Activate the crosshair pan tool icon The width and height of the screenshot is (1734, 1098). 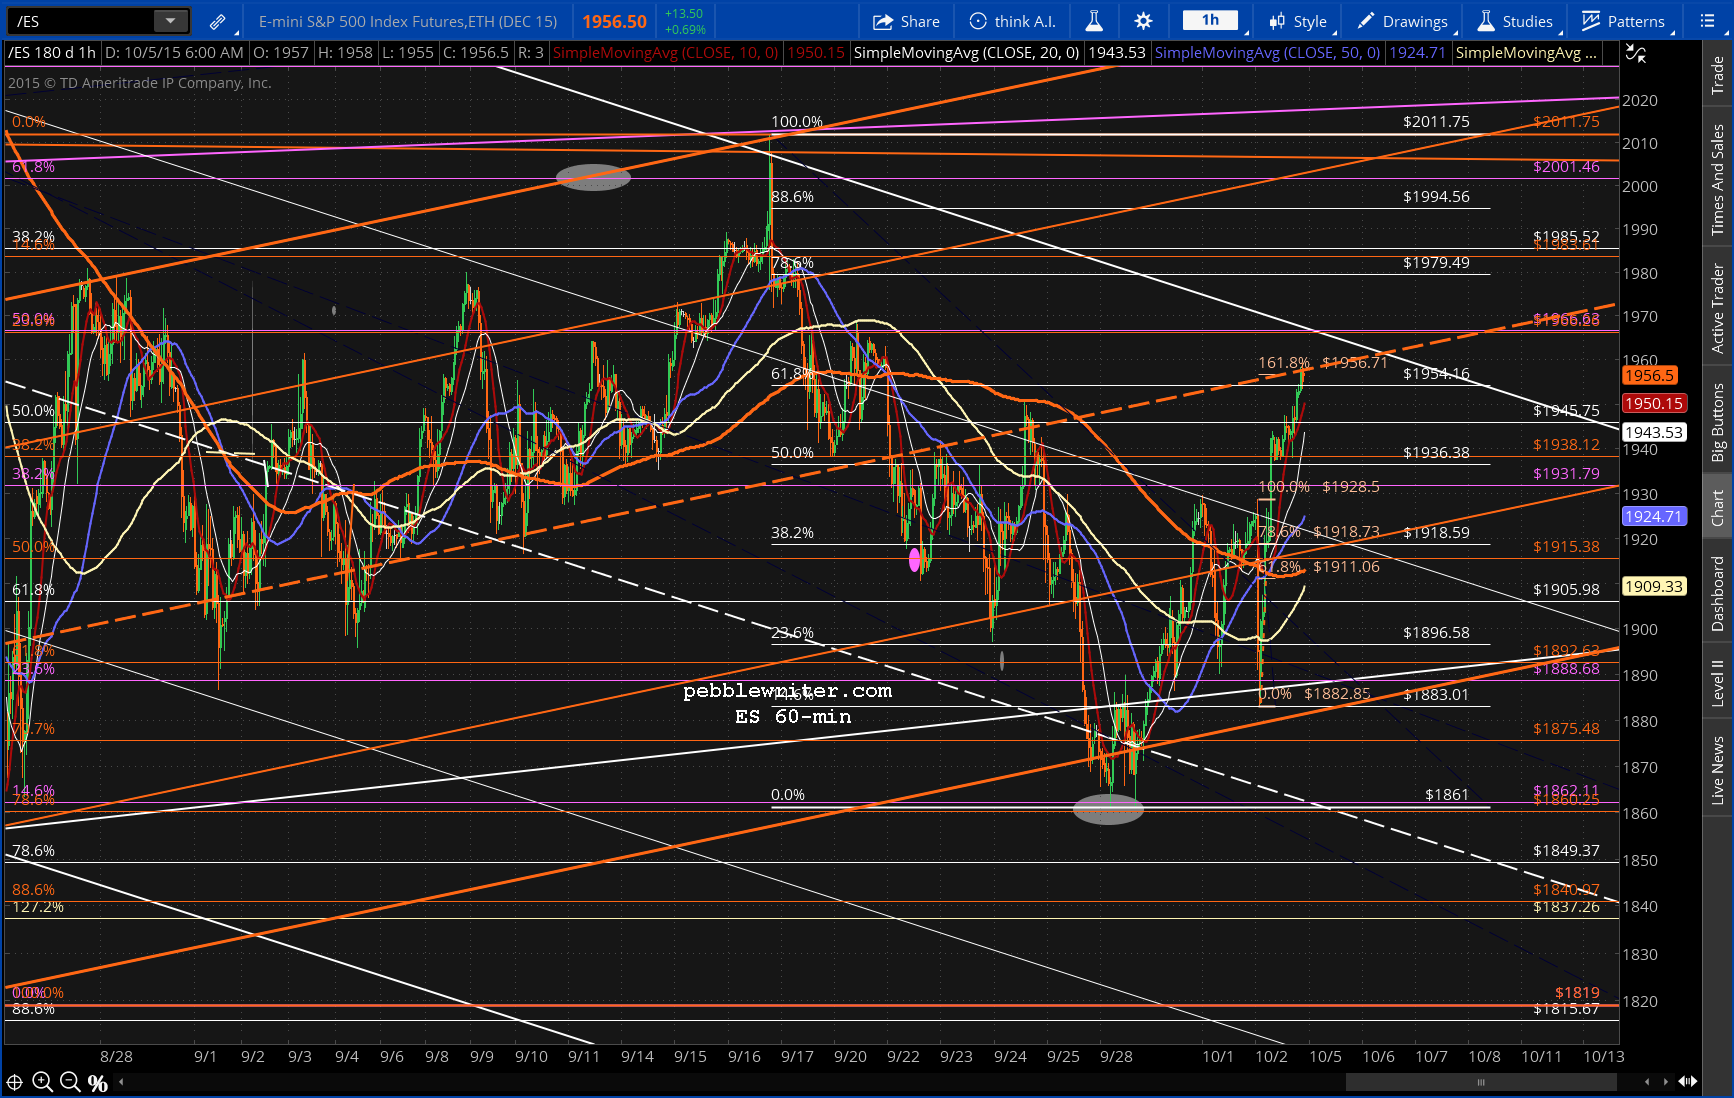pyautogui.click(x=15, y=1082)
